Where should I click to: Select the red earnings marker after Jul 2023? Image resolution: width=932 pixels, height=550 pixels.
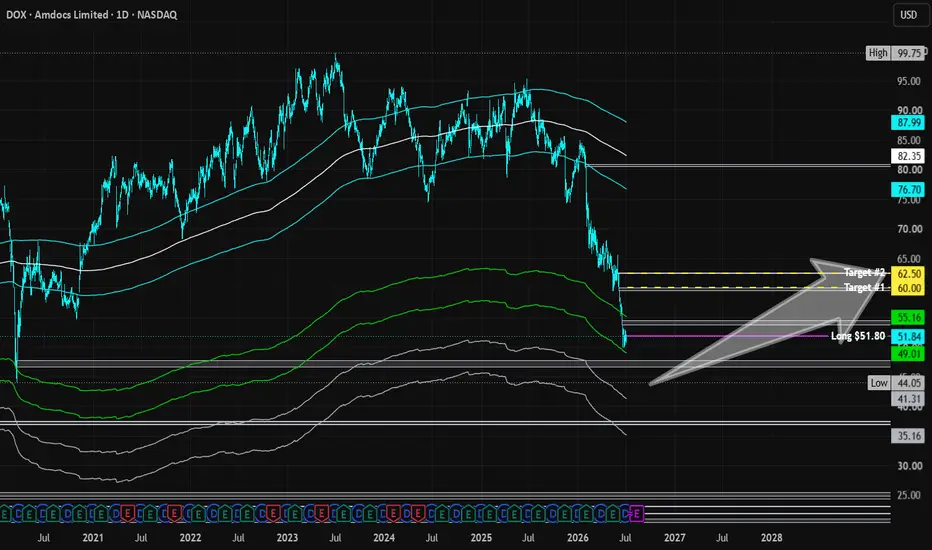click(321, 513)
